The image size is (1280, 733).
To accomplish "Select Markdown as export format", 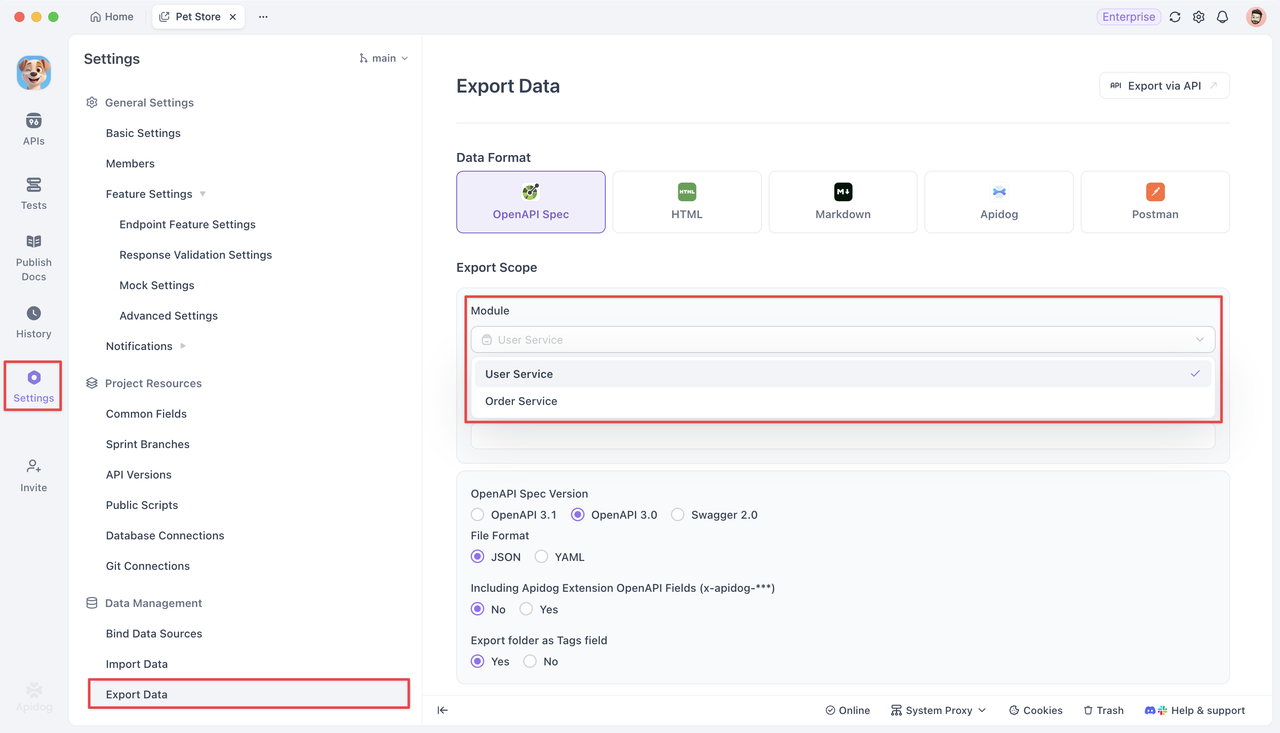I will 843,201.
